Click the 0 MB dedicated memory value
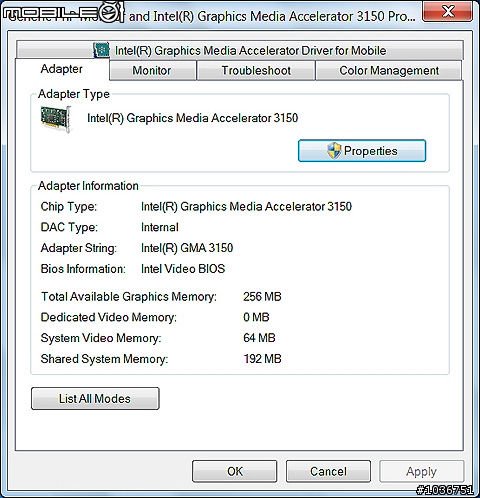Image resolution: width=480 pixels, height=498 pixels. click(x=256, y=317)
